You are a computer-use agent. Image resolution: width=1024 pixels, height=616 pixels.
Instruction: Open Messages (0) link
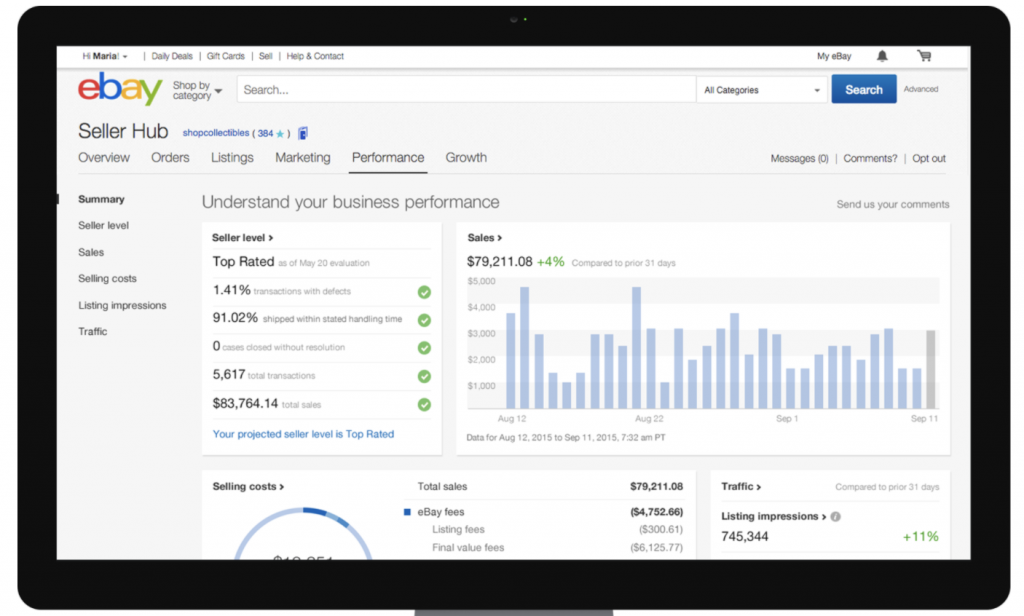click(x=799, y=158)
